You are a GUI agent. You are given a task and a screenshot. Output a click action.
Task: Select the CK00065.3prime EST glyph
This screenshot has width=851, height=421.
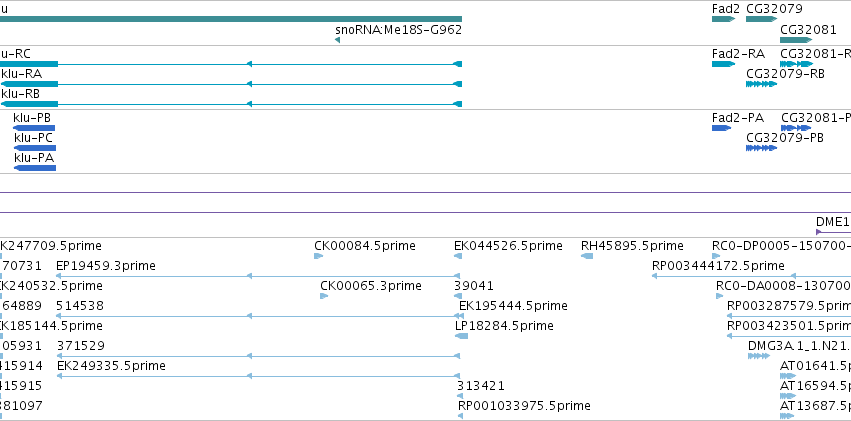pos(324,296)
